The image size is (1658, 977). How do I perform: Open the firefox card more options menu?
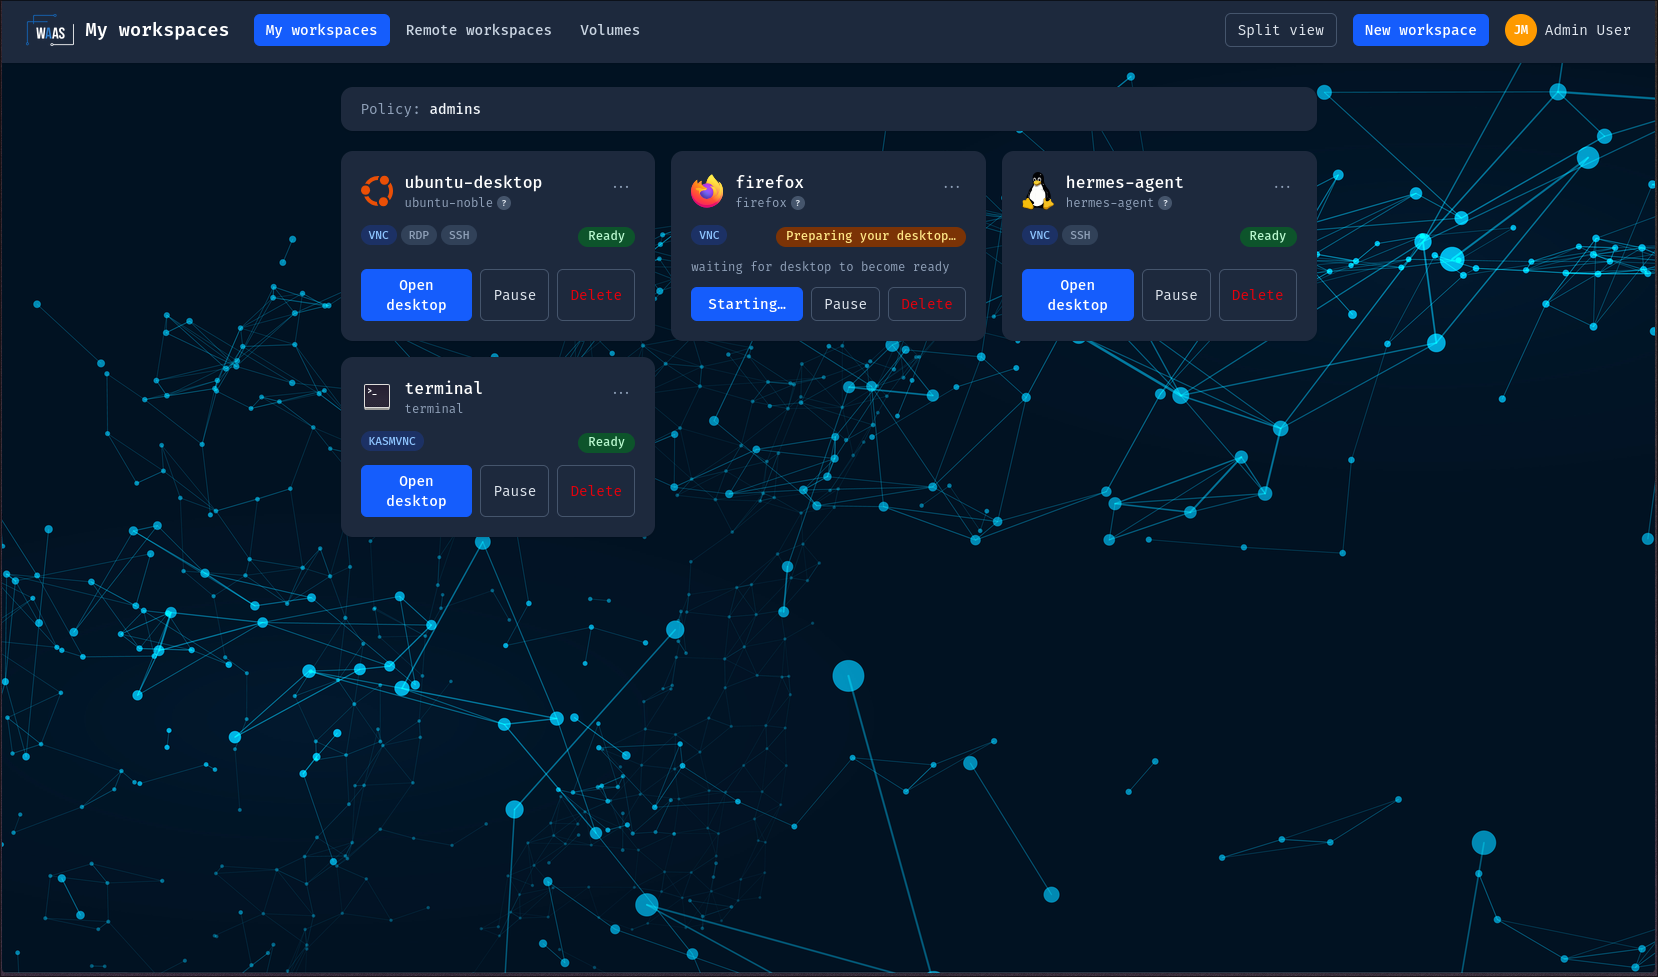coord(952,187)
